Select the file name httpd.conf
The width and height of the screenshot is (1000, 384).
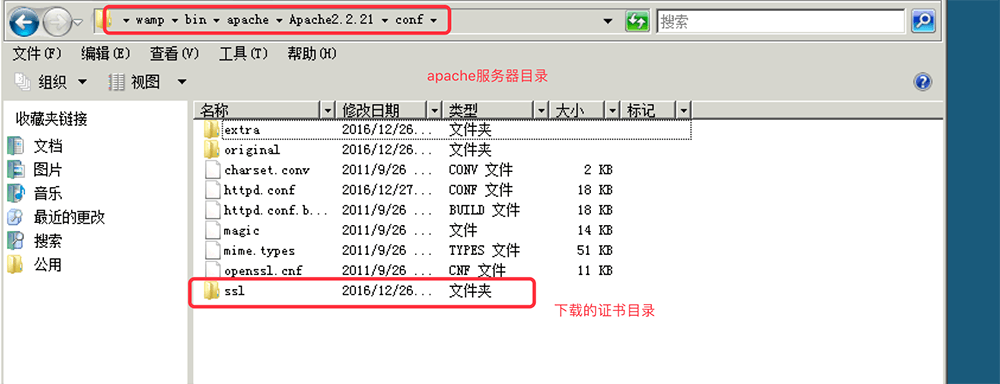click(260, 190)
